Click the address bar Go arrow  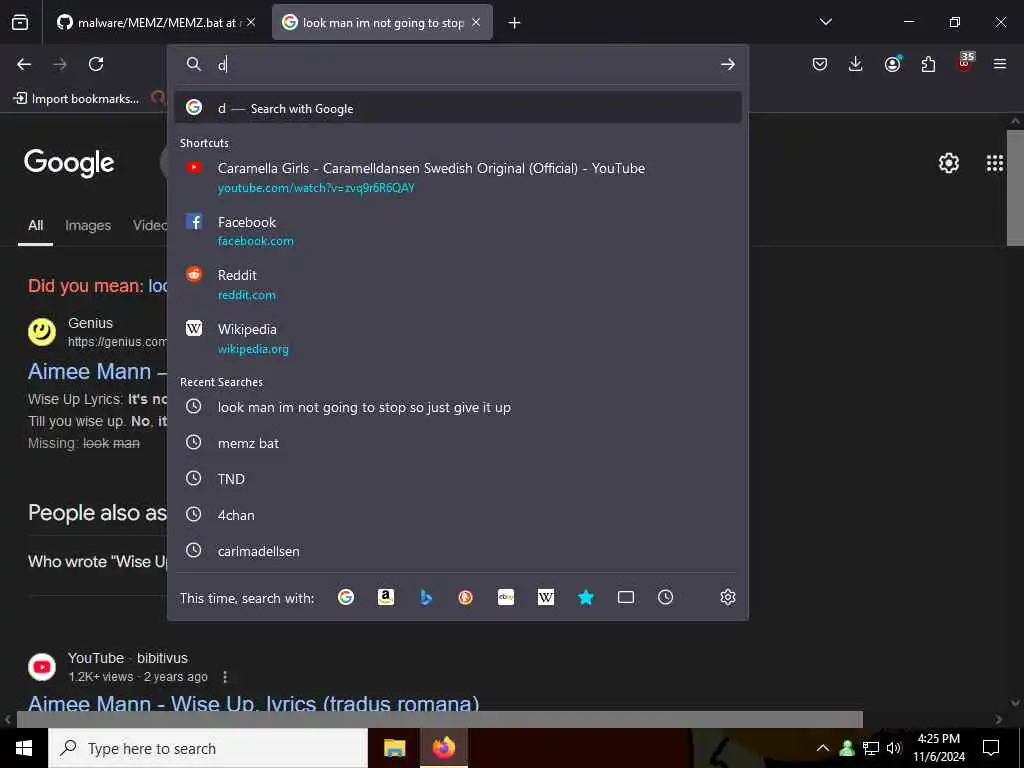[728, 64]
